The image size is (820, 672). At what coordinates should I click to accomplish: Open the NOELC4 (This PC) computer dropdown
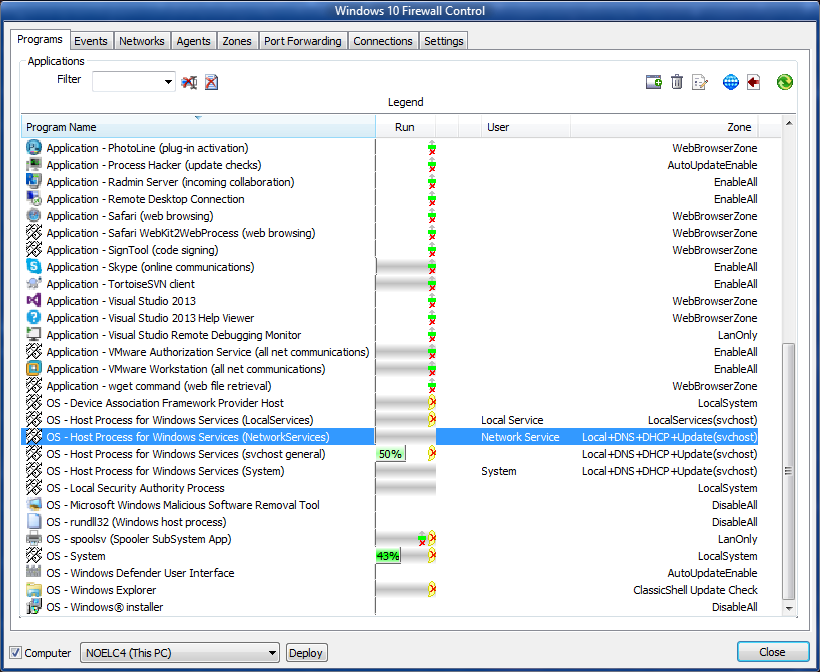(x=180, y=653)
